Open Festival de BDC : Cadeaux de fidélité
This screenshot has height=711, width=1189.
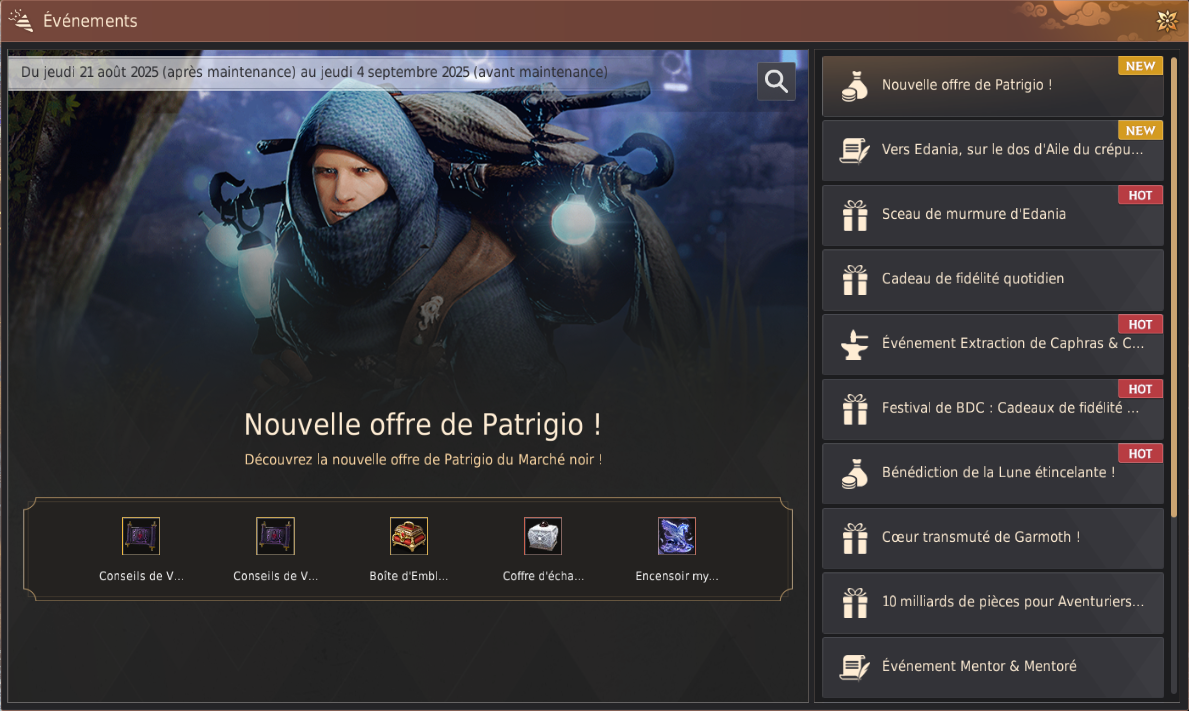tap(993, 409)
